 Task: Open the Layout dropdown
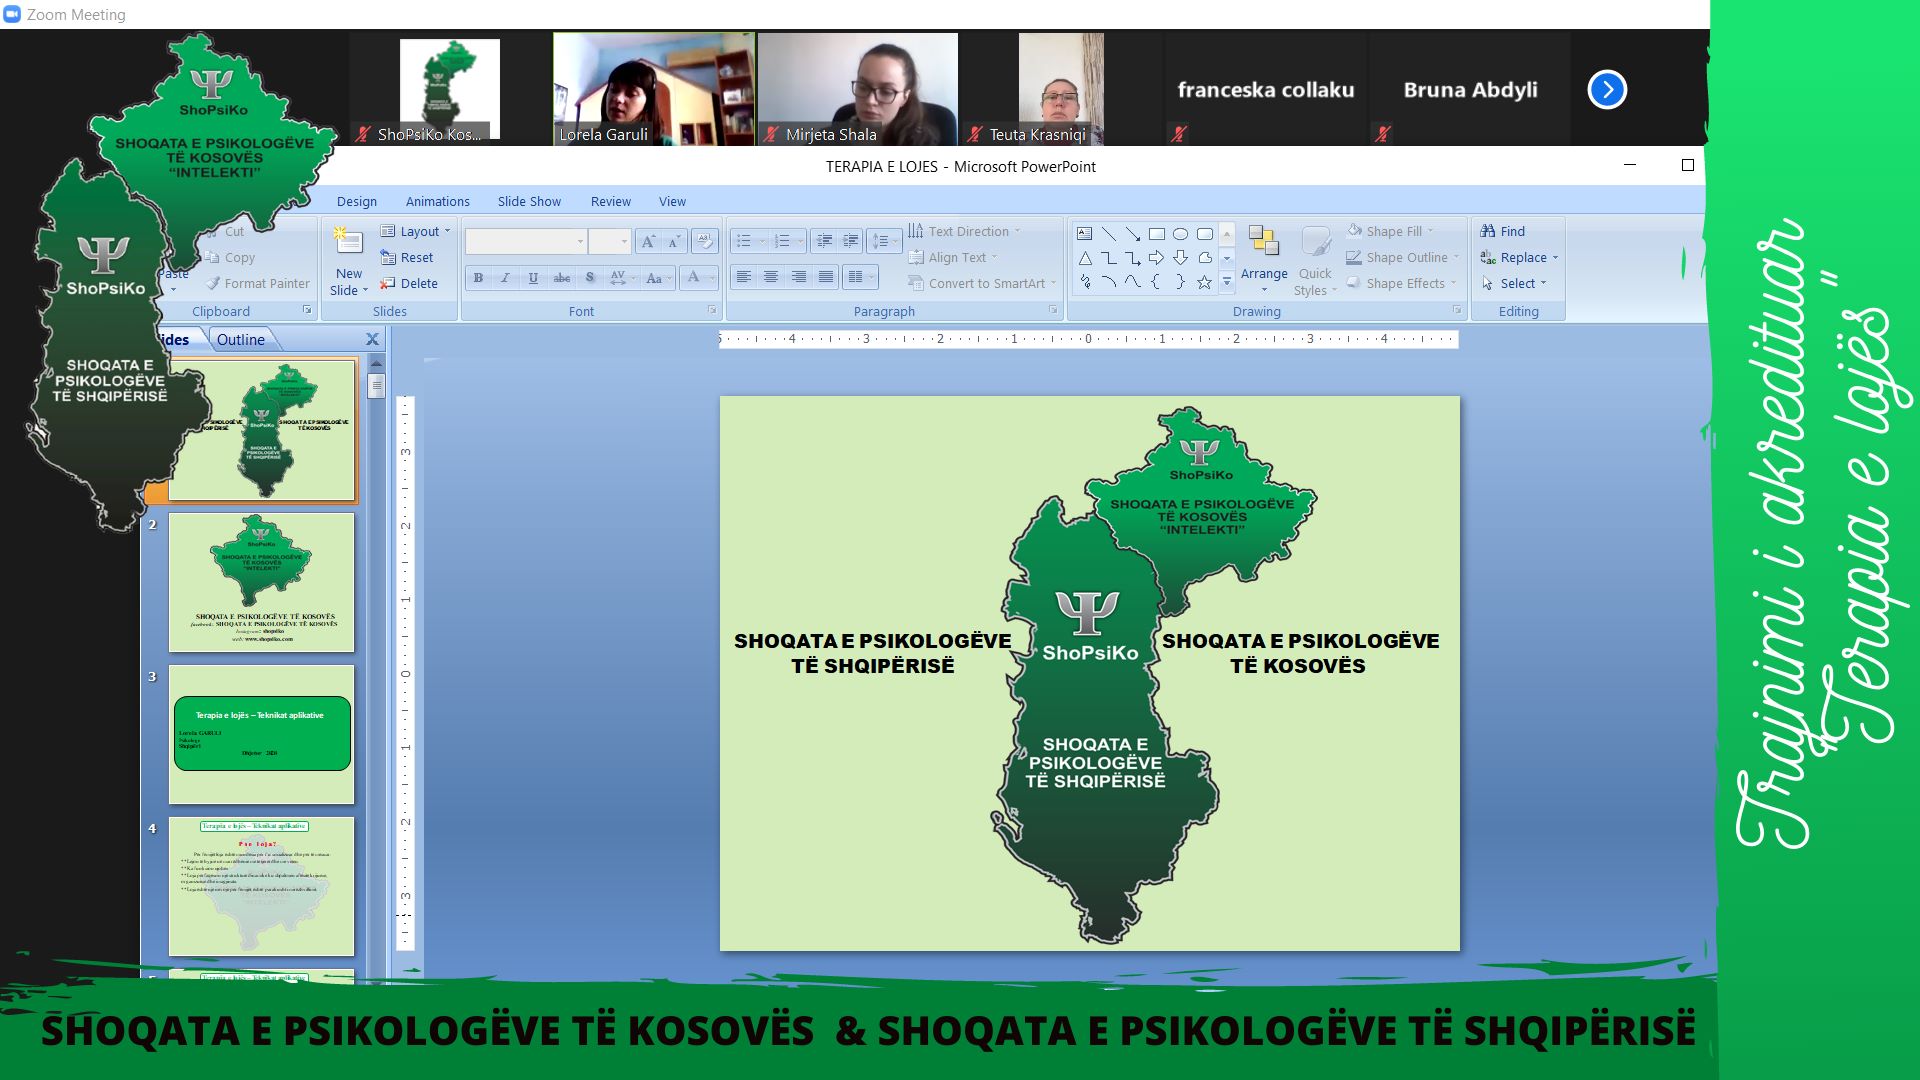click(x=415, y=231)
